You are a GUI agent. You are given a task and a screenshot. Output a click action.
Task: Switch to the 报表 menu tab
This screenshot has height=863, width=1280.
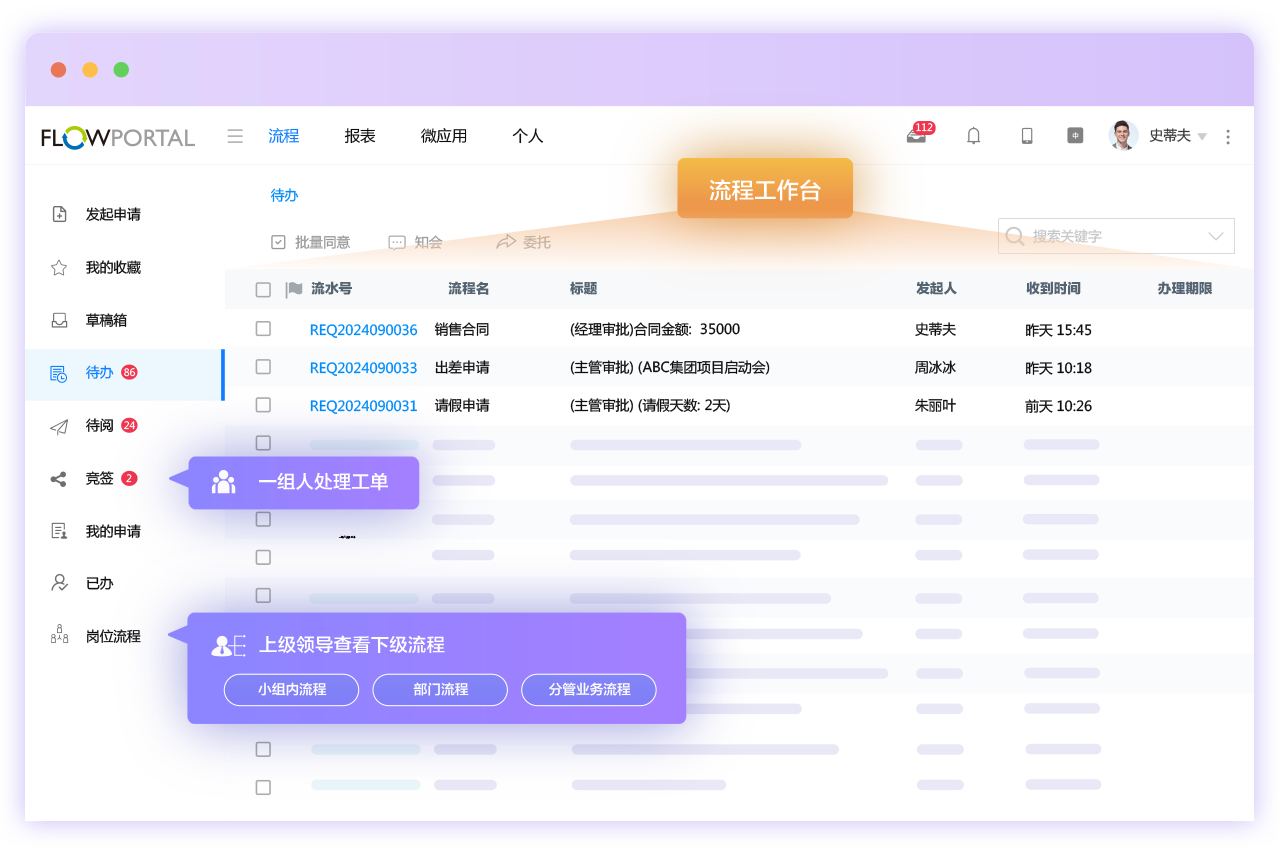(x=359, y=135)
